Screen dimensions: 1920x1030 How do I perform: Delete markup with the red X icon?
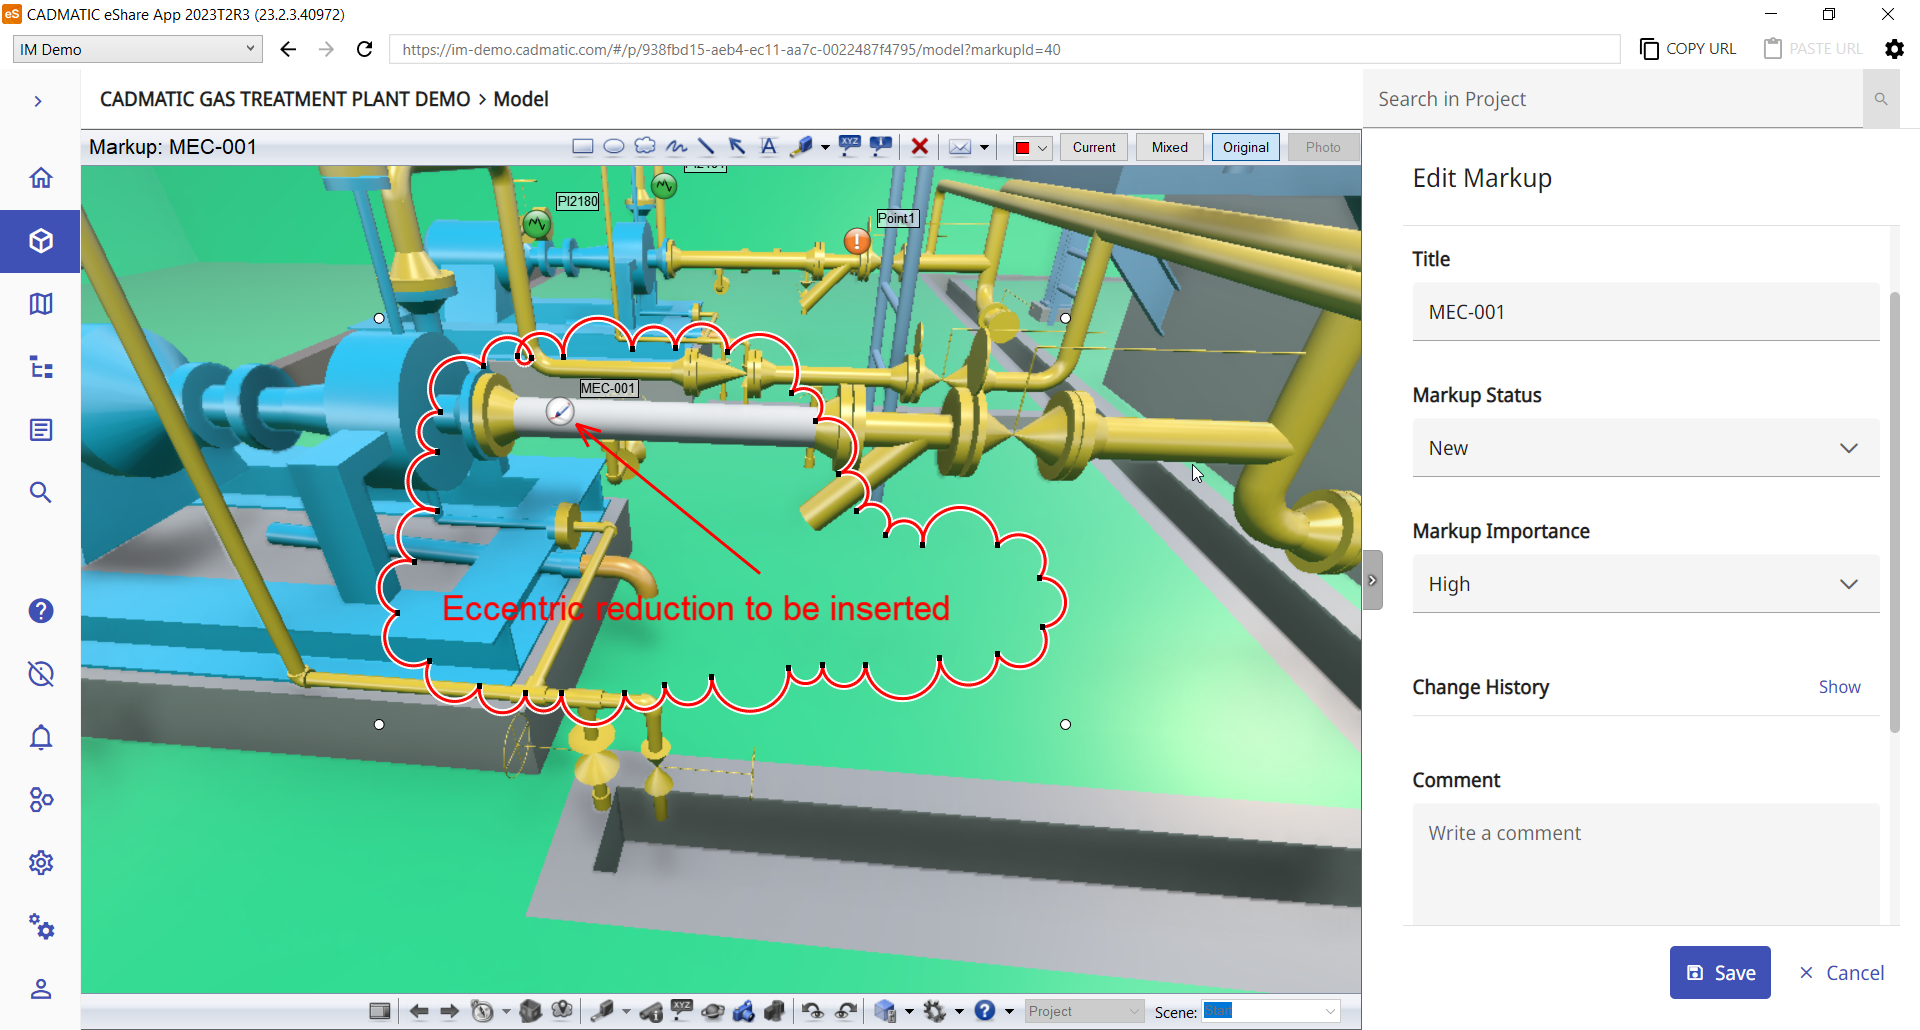[x=920, y=147]
